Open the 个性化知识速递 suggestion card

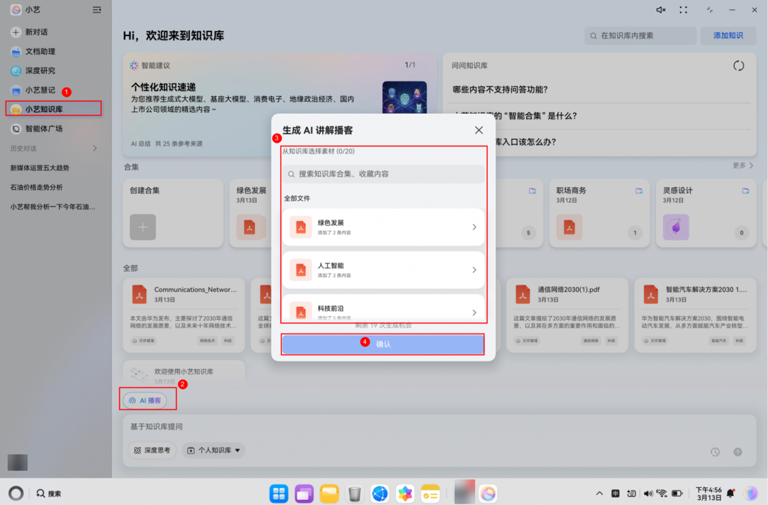point(280,104)
